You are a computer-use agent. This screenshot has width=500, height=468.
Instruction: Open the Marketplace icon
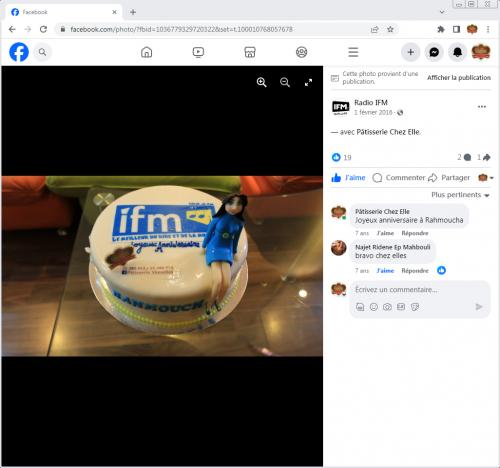pyautogui.click(x=250, y=52)
